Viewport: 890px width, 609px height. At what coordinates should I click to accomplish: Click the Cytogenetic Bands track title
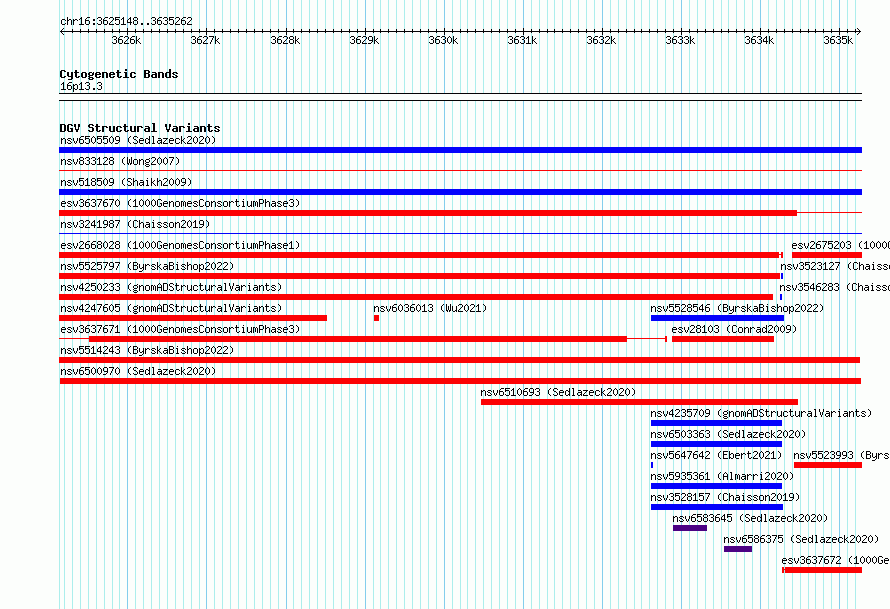point(119,74)
